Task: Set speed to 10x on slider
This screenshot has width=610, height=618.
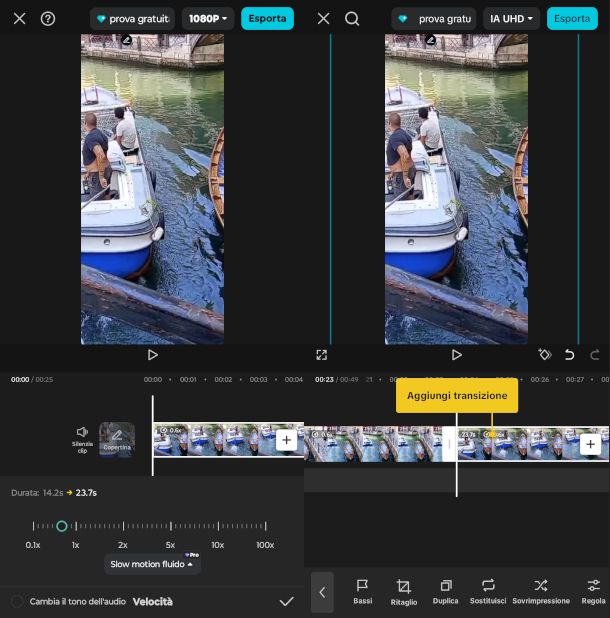Action: (x=218, y=526)
